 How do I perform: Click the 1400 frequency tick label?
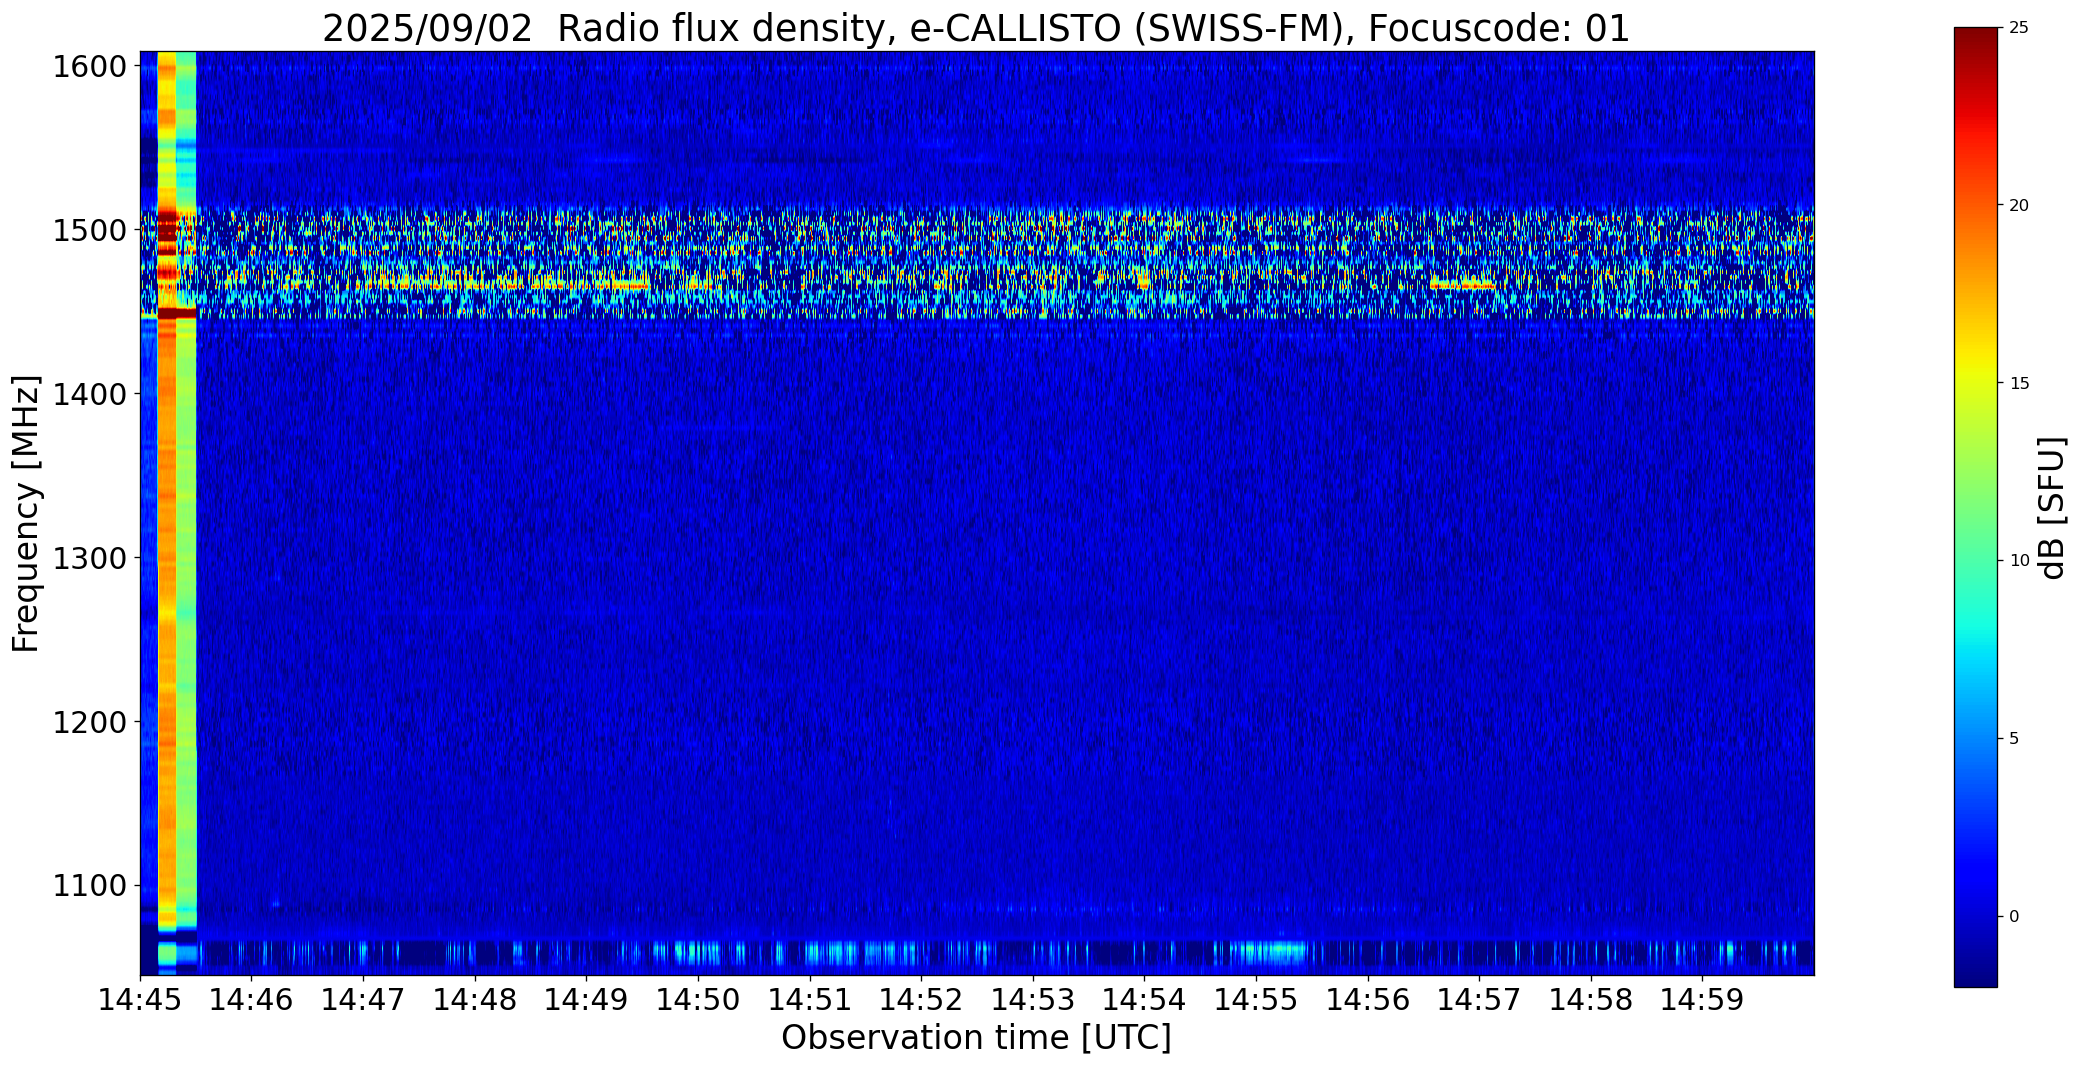pos(89,394)
